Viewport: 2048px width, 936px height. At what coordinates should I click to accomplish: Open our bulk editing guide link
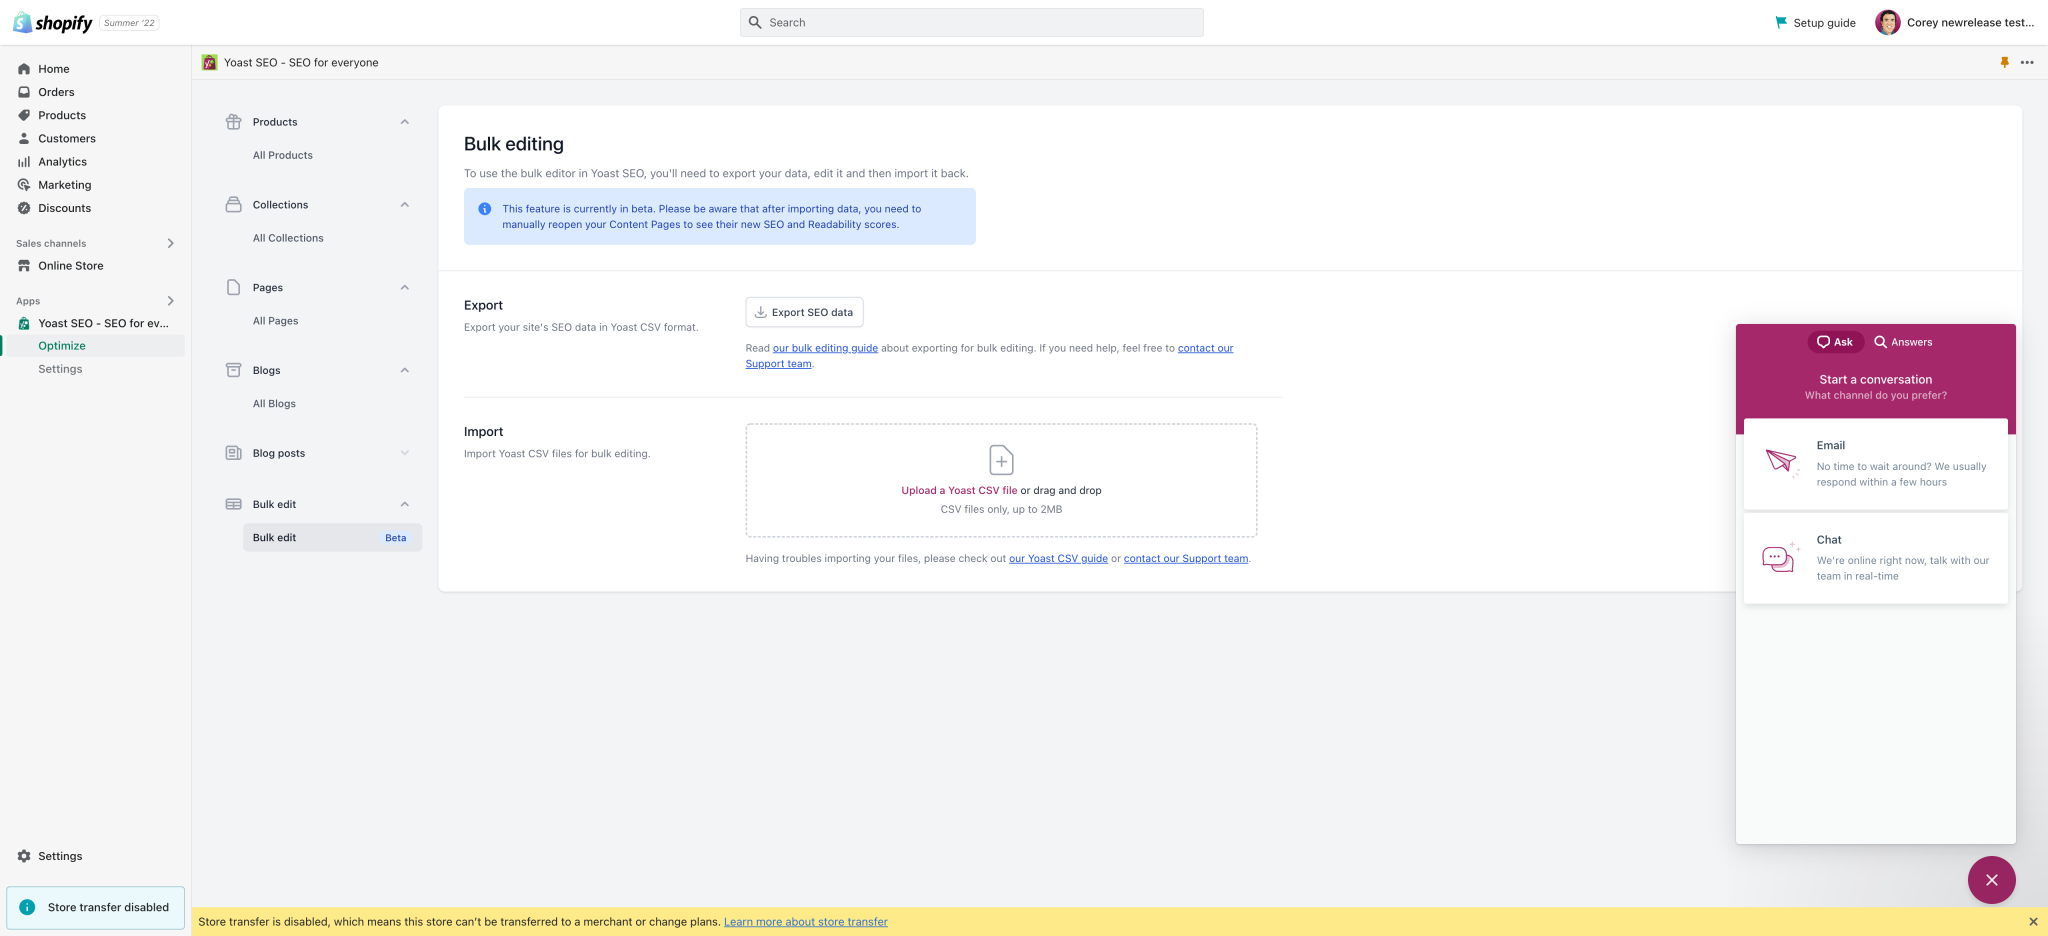[825, 348]
